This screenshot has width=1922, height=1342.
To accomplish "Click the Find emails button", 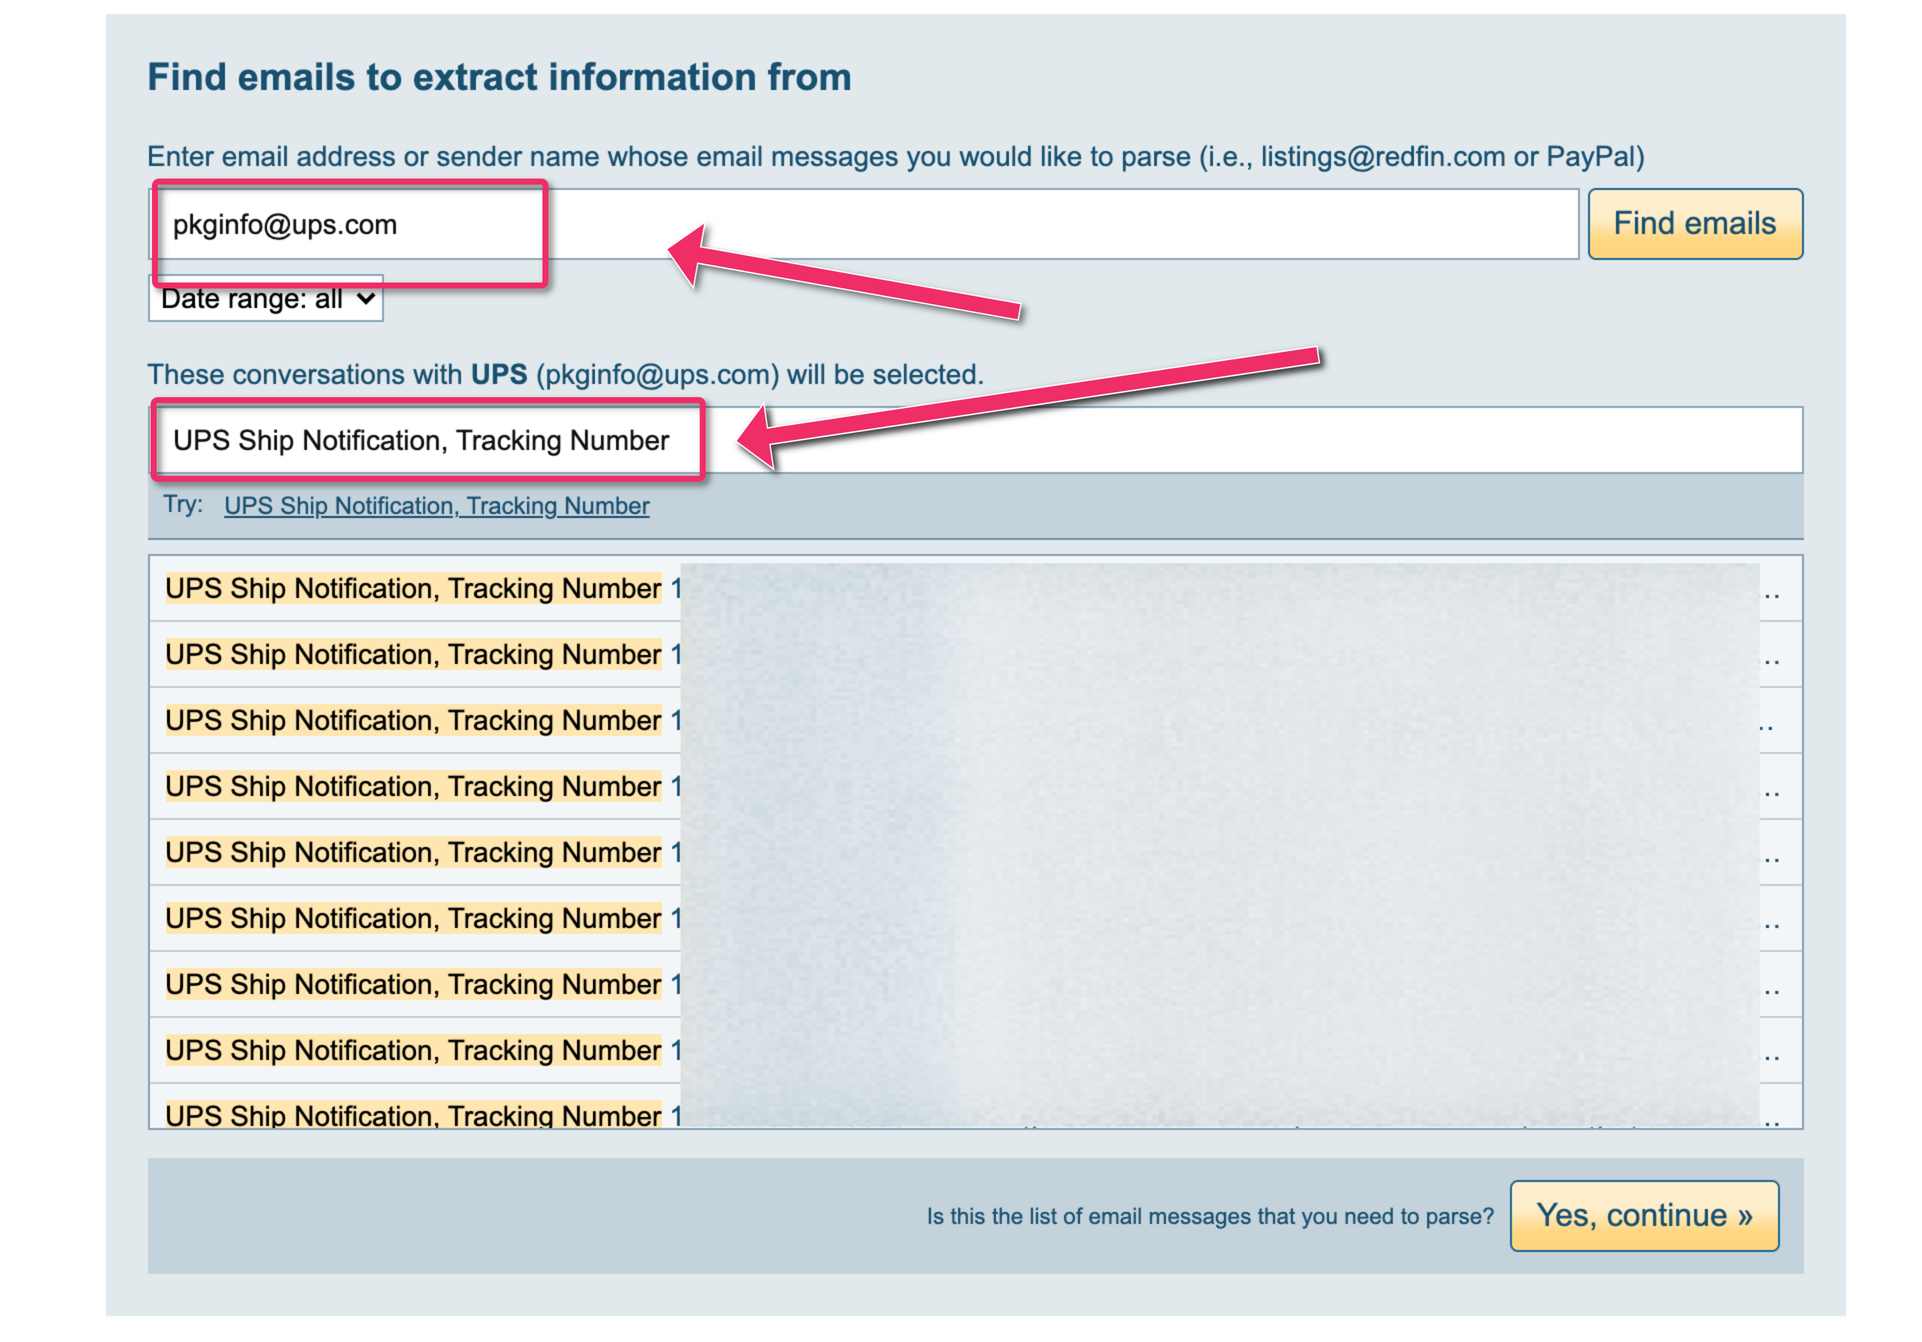I will pyautogui.click(x=1694, y=224).
